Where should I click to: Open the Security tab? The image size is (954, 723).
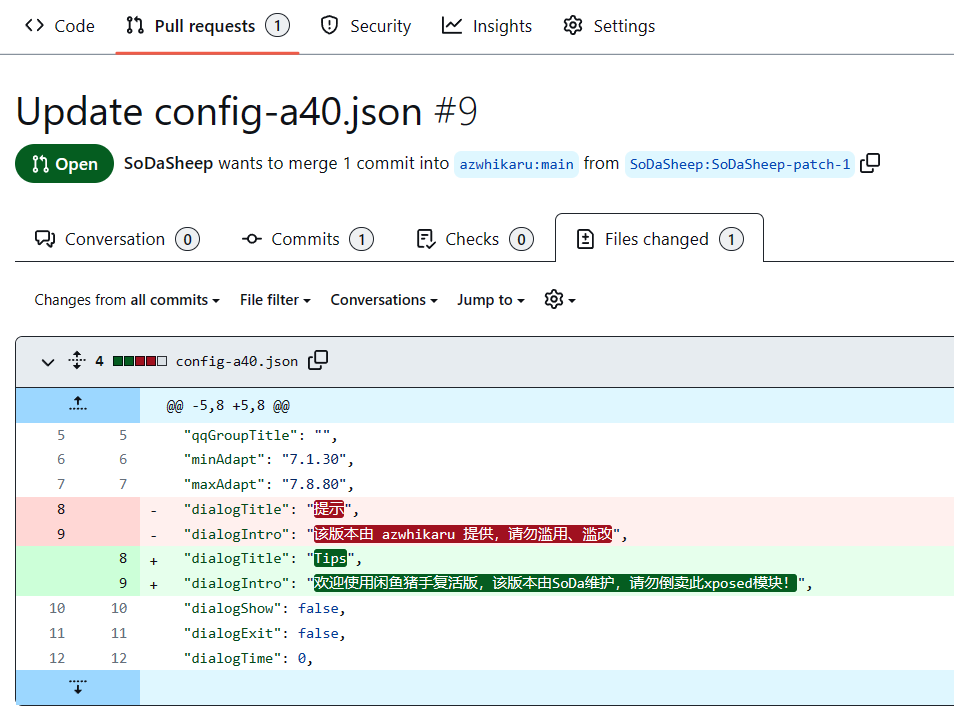point(366,26)
